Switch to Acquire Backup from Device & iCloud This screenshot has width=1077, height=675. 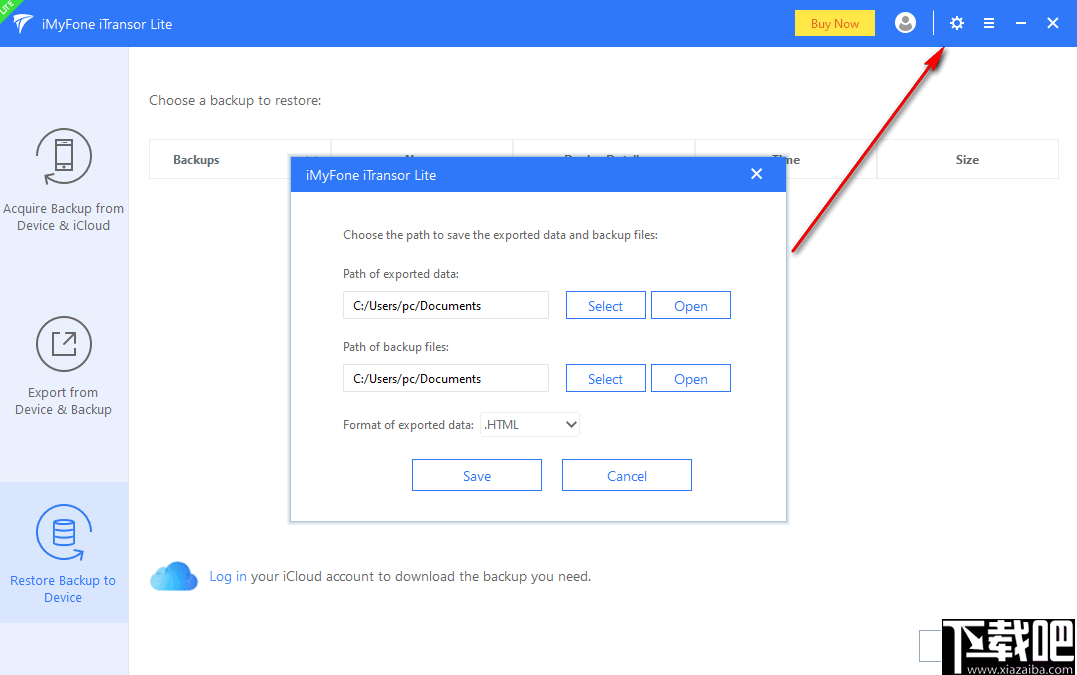(63, 217)
